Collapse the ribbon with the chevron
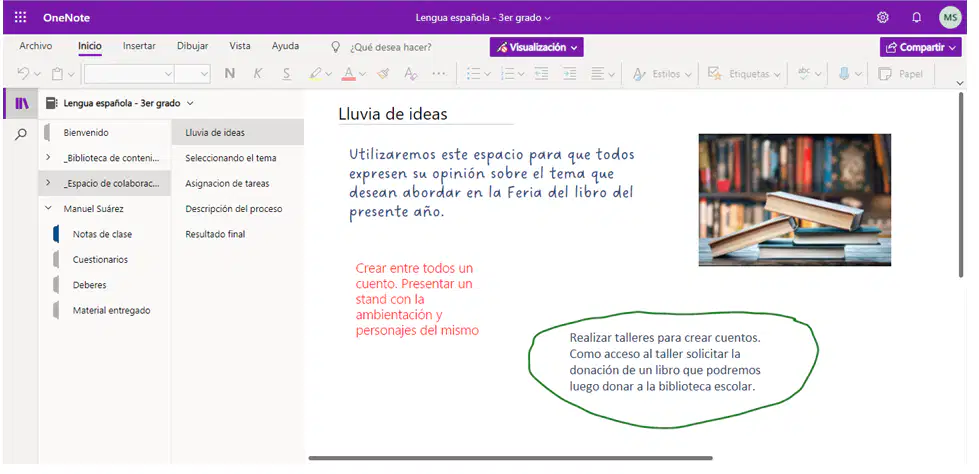The width and height of the screenshot is (979, 474). pos(960,82)
